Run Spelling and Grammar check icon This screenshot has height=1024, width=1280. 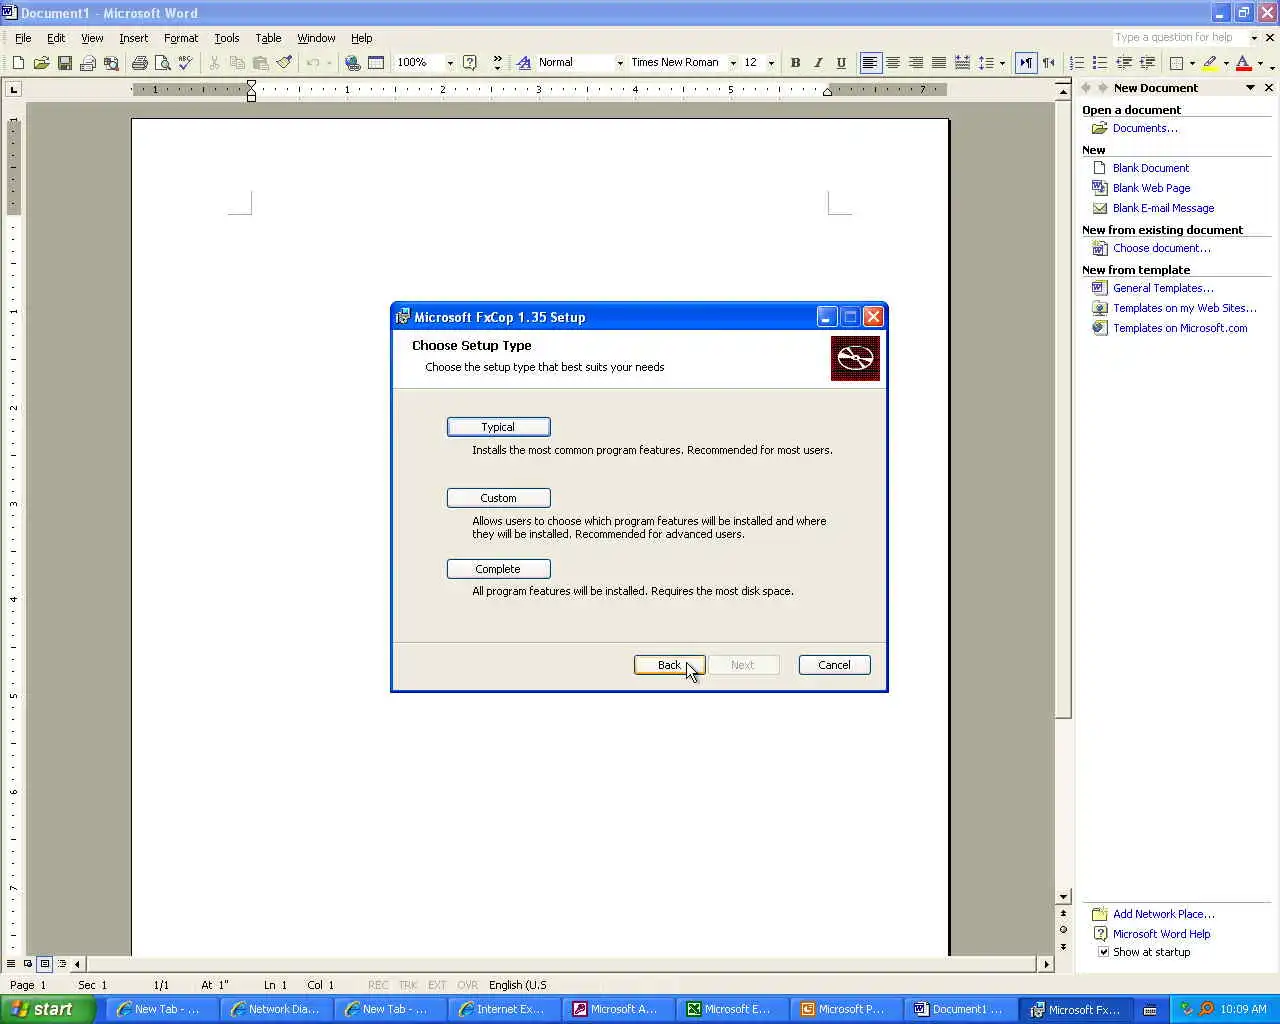(185, 63)
